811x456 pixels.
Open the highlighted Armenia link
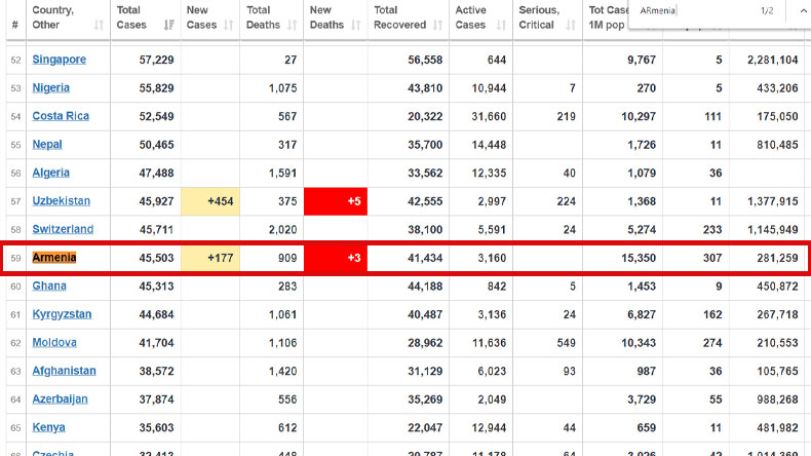pos(54,257)
